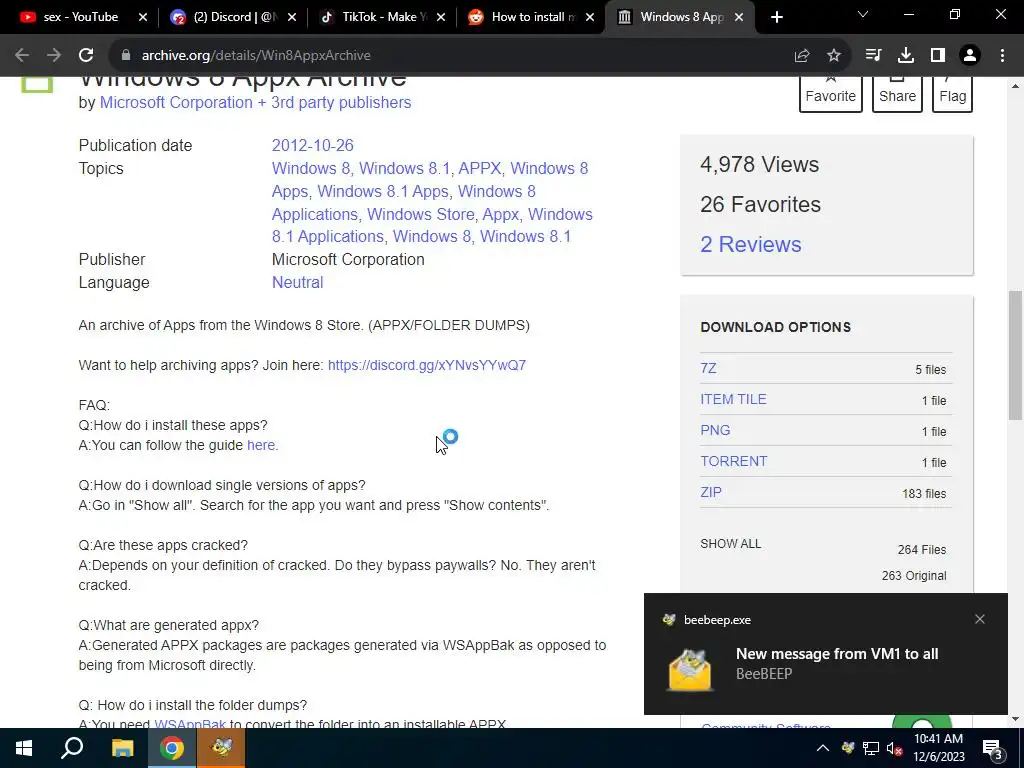Click Chrome icon in taskbar
Image resolution: width=1024 pixels, height=768 pixels.
tap(172, 748)
